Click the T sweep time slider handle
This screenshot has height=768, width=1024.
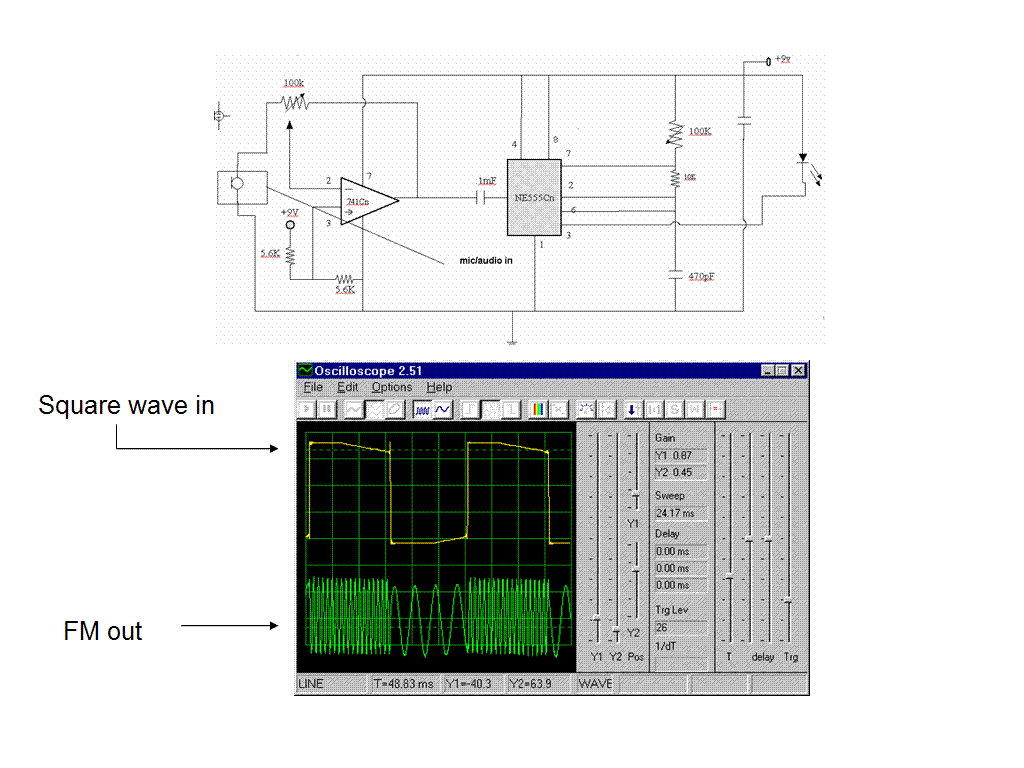(x=729, y=577)
